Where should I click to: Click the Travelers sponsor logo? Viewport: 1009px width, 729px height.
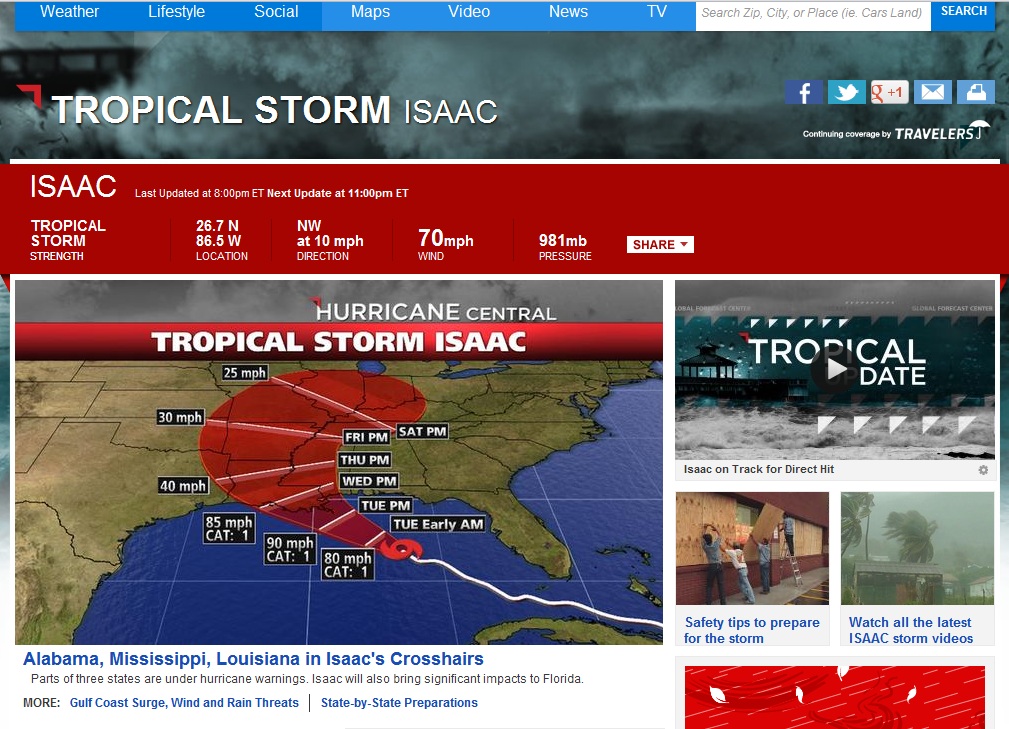pyautogui.click(x=941, y=133)
